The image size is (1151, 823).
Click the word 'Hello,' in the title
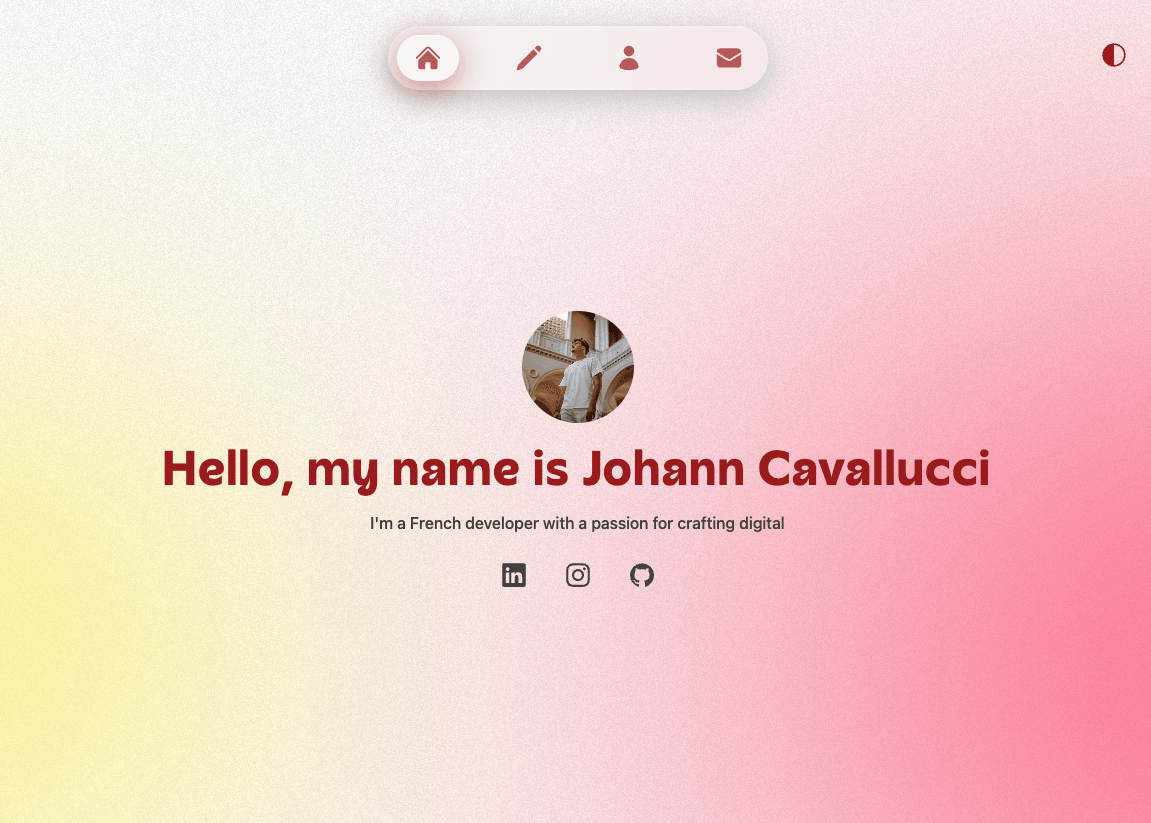pos(228,470)
